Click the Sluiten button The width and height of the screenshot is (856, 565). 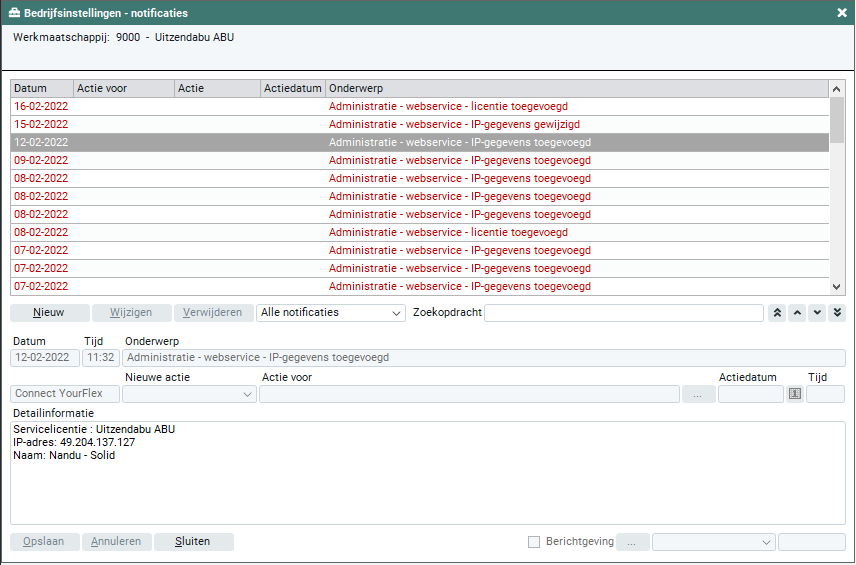click(193, 542)
